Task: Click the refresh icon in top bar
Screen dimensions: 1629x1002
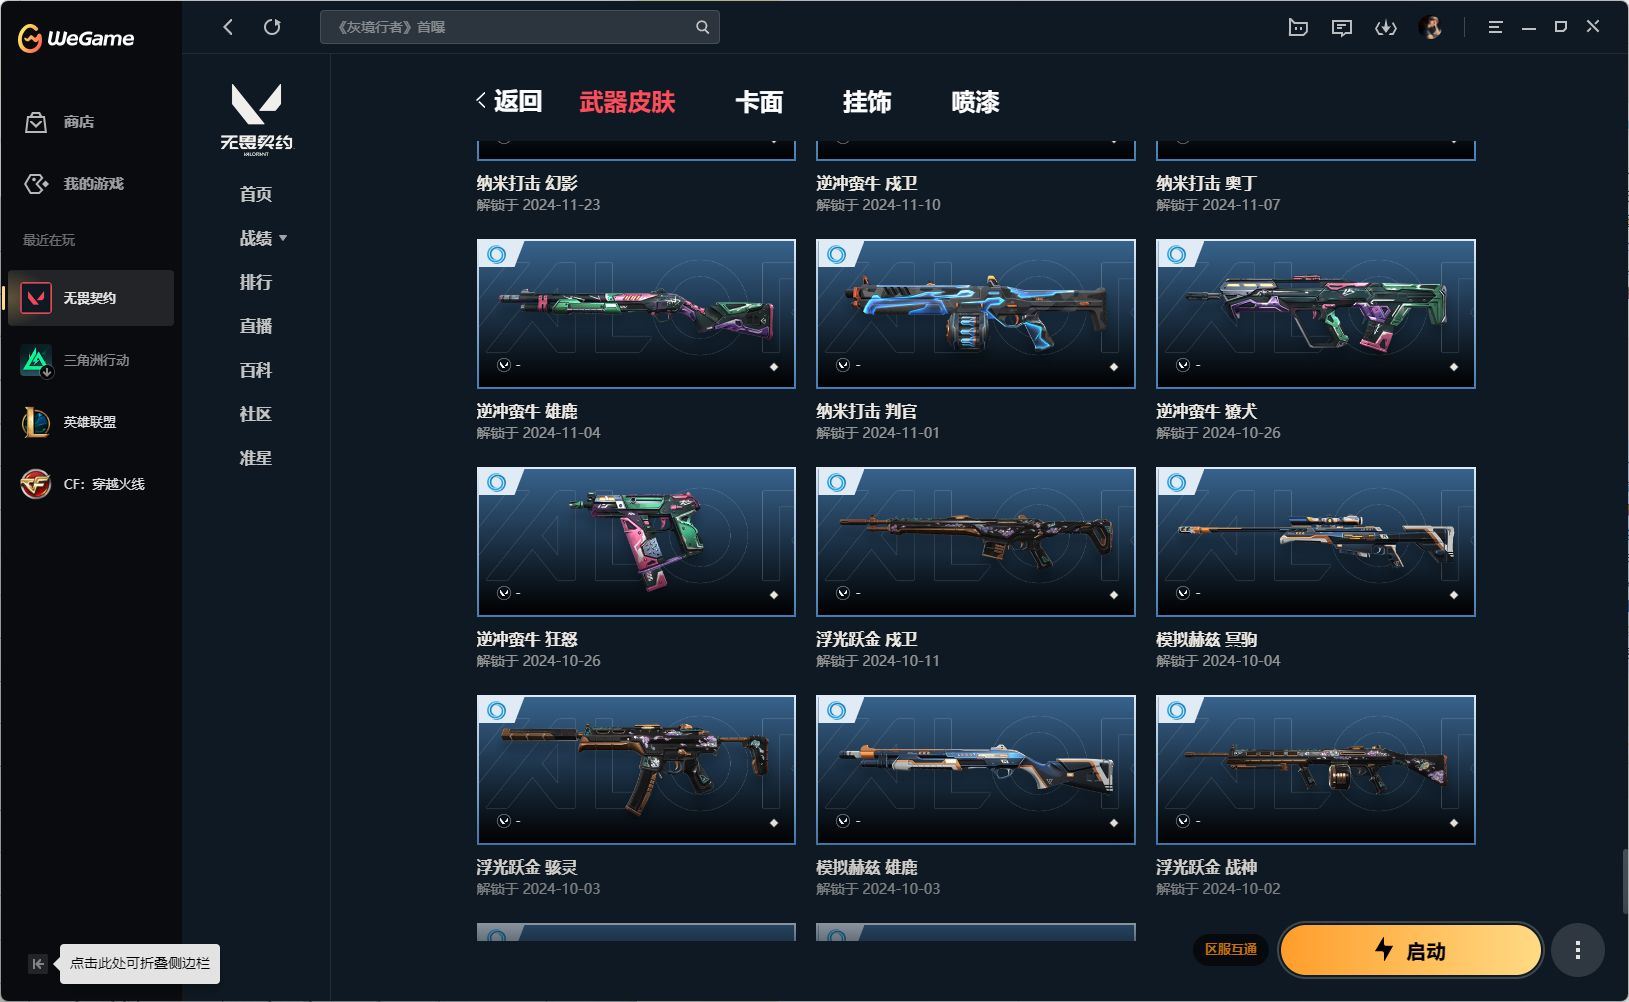Action: coord(272,27)
